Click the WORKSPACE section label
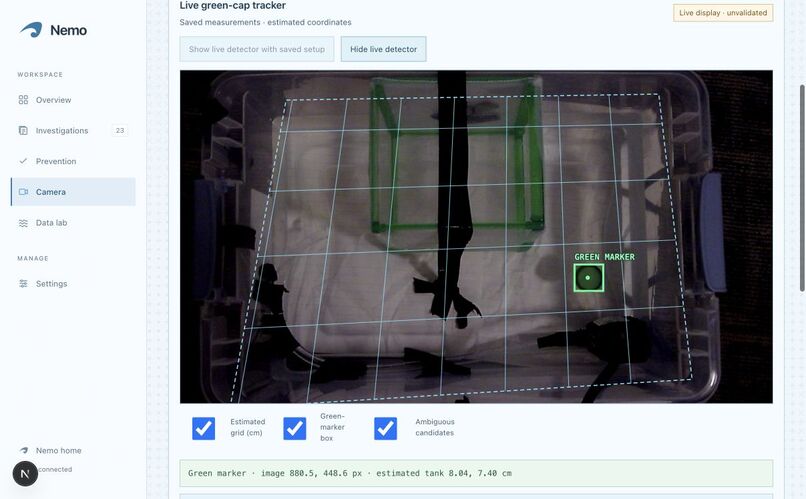The width and height of the screenshot is (806, 499). coord(40,75)
